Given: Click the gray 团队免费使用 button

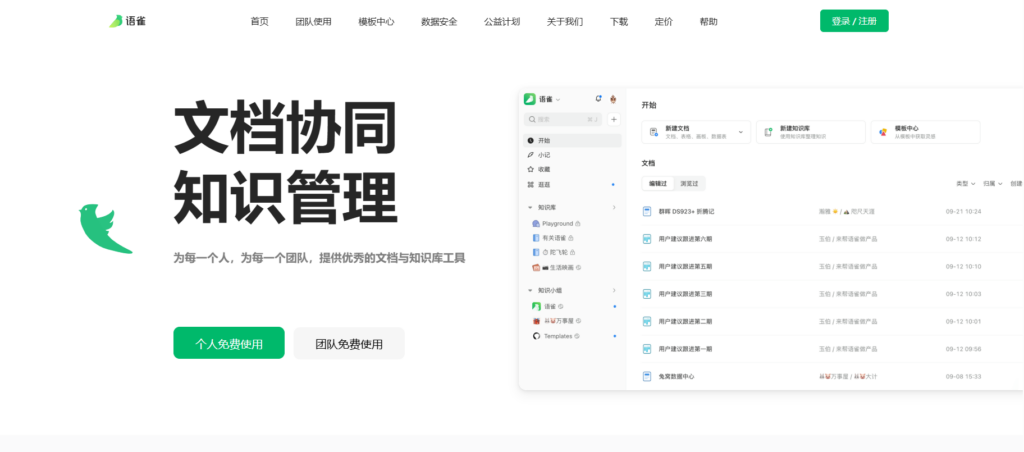Looking at the screenshot, I should tap(349, 344).
